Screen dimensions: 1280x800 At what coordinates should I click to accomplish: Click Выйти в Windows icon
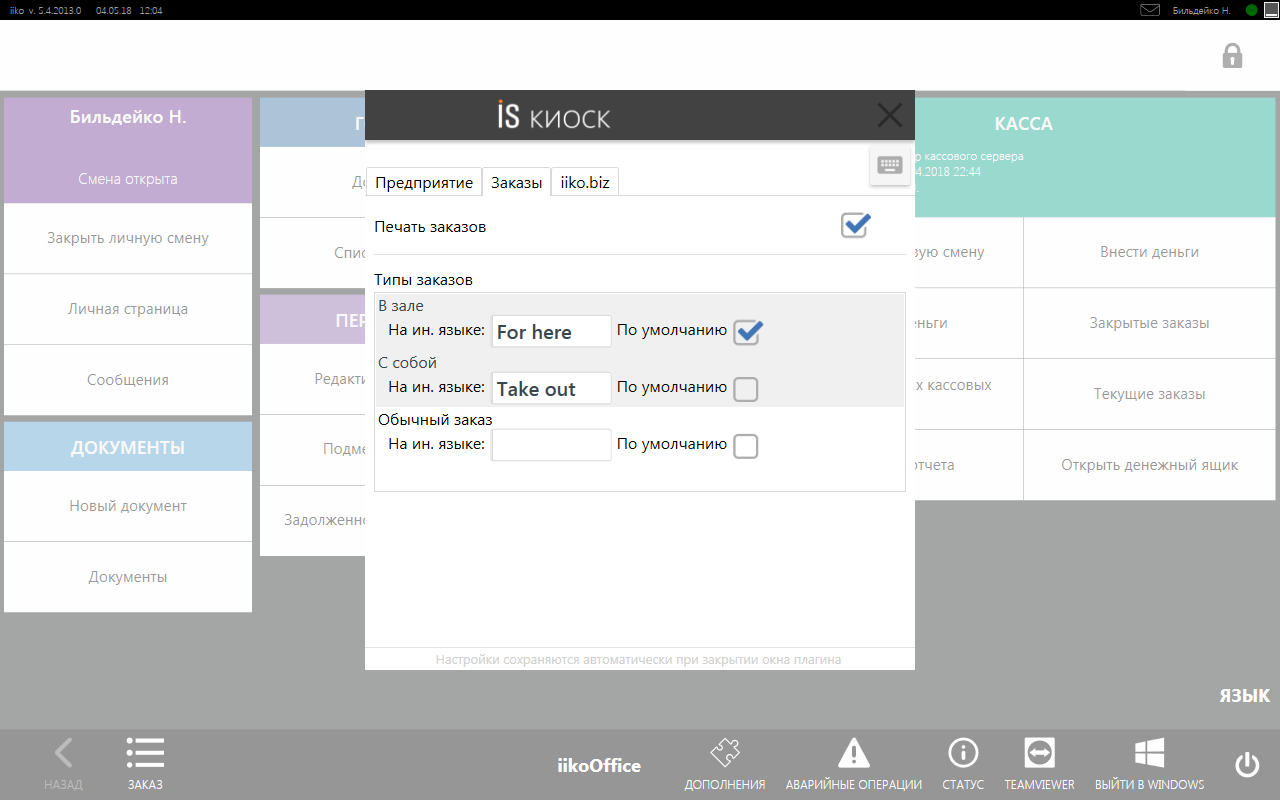coord(1149,765)
